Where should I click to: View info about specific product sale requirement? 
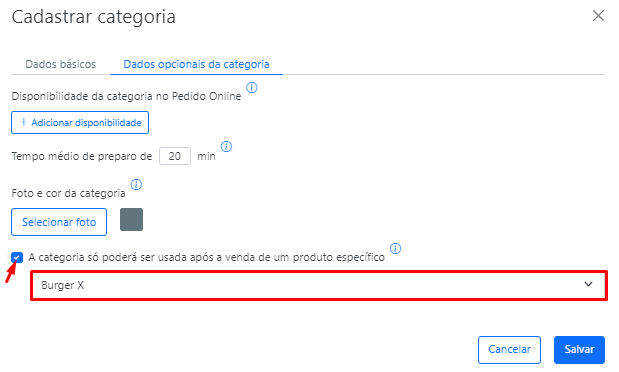[x=396, y=248]
